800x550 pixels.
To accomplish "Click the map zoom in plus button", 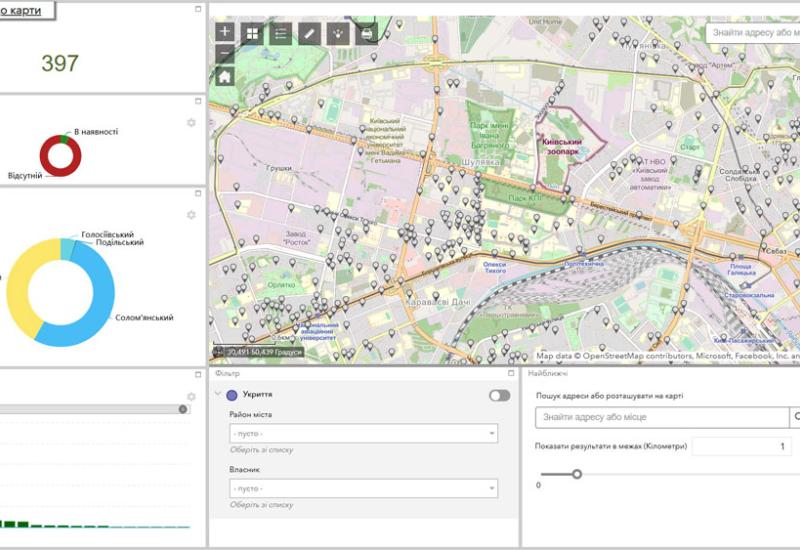I will tap(225, 32).
